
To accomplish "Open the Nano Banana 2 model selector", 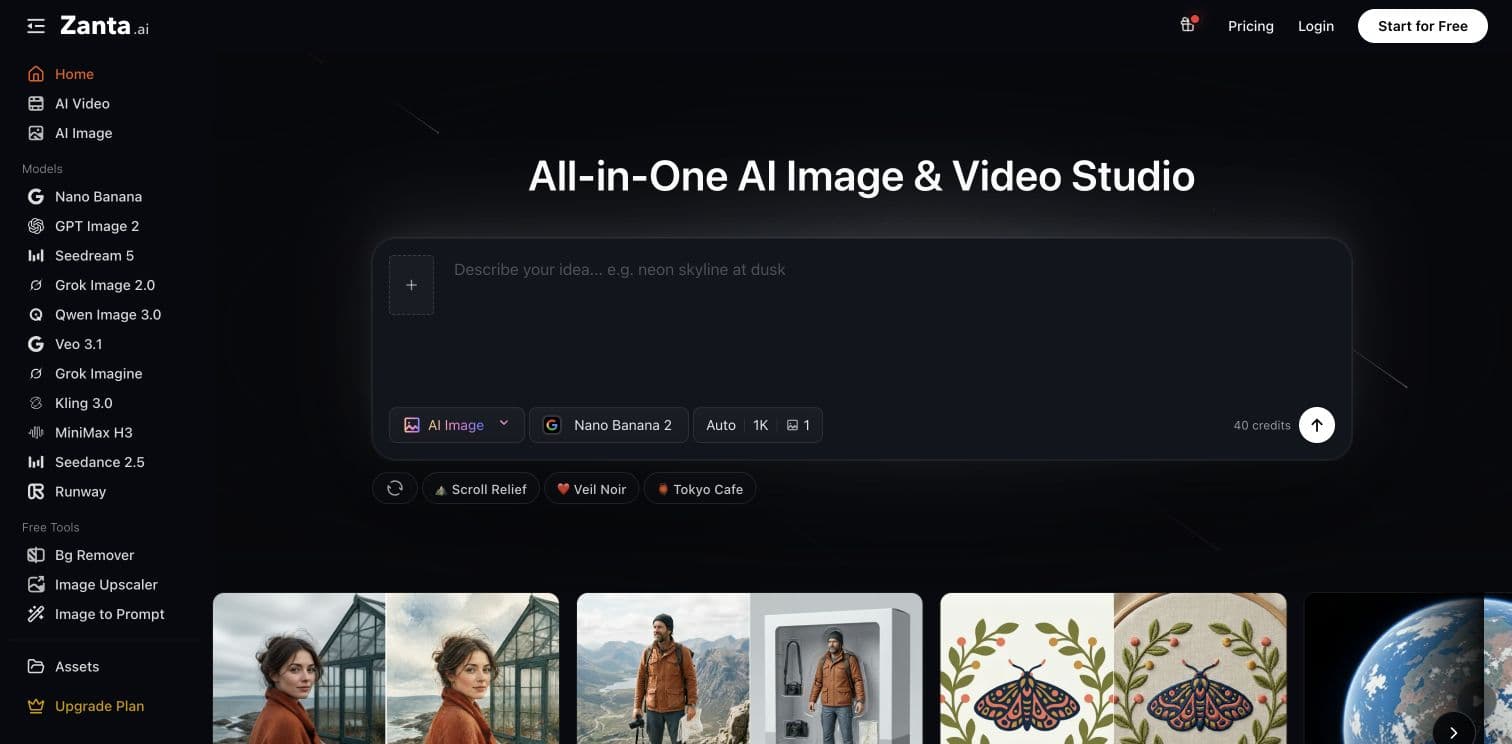I will pyautogui.click(x=609, y=425).
